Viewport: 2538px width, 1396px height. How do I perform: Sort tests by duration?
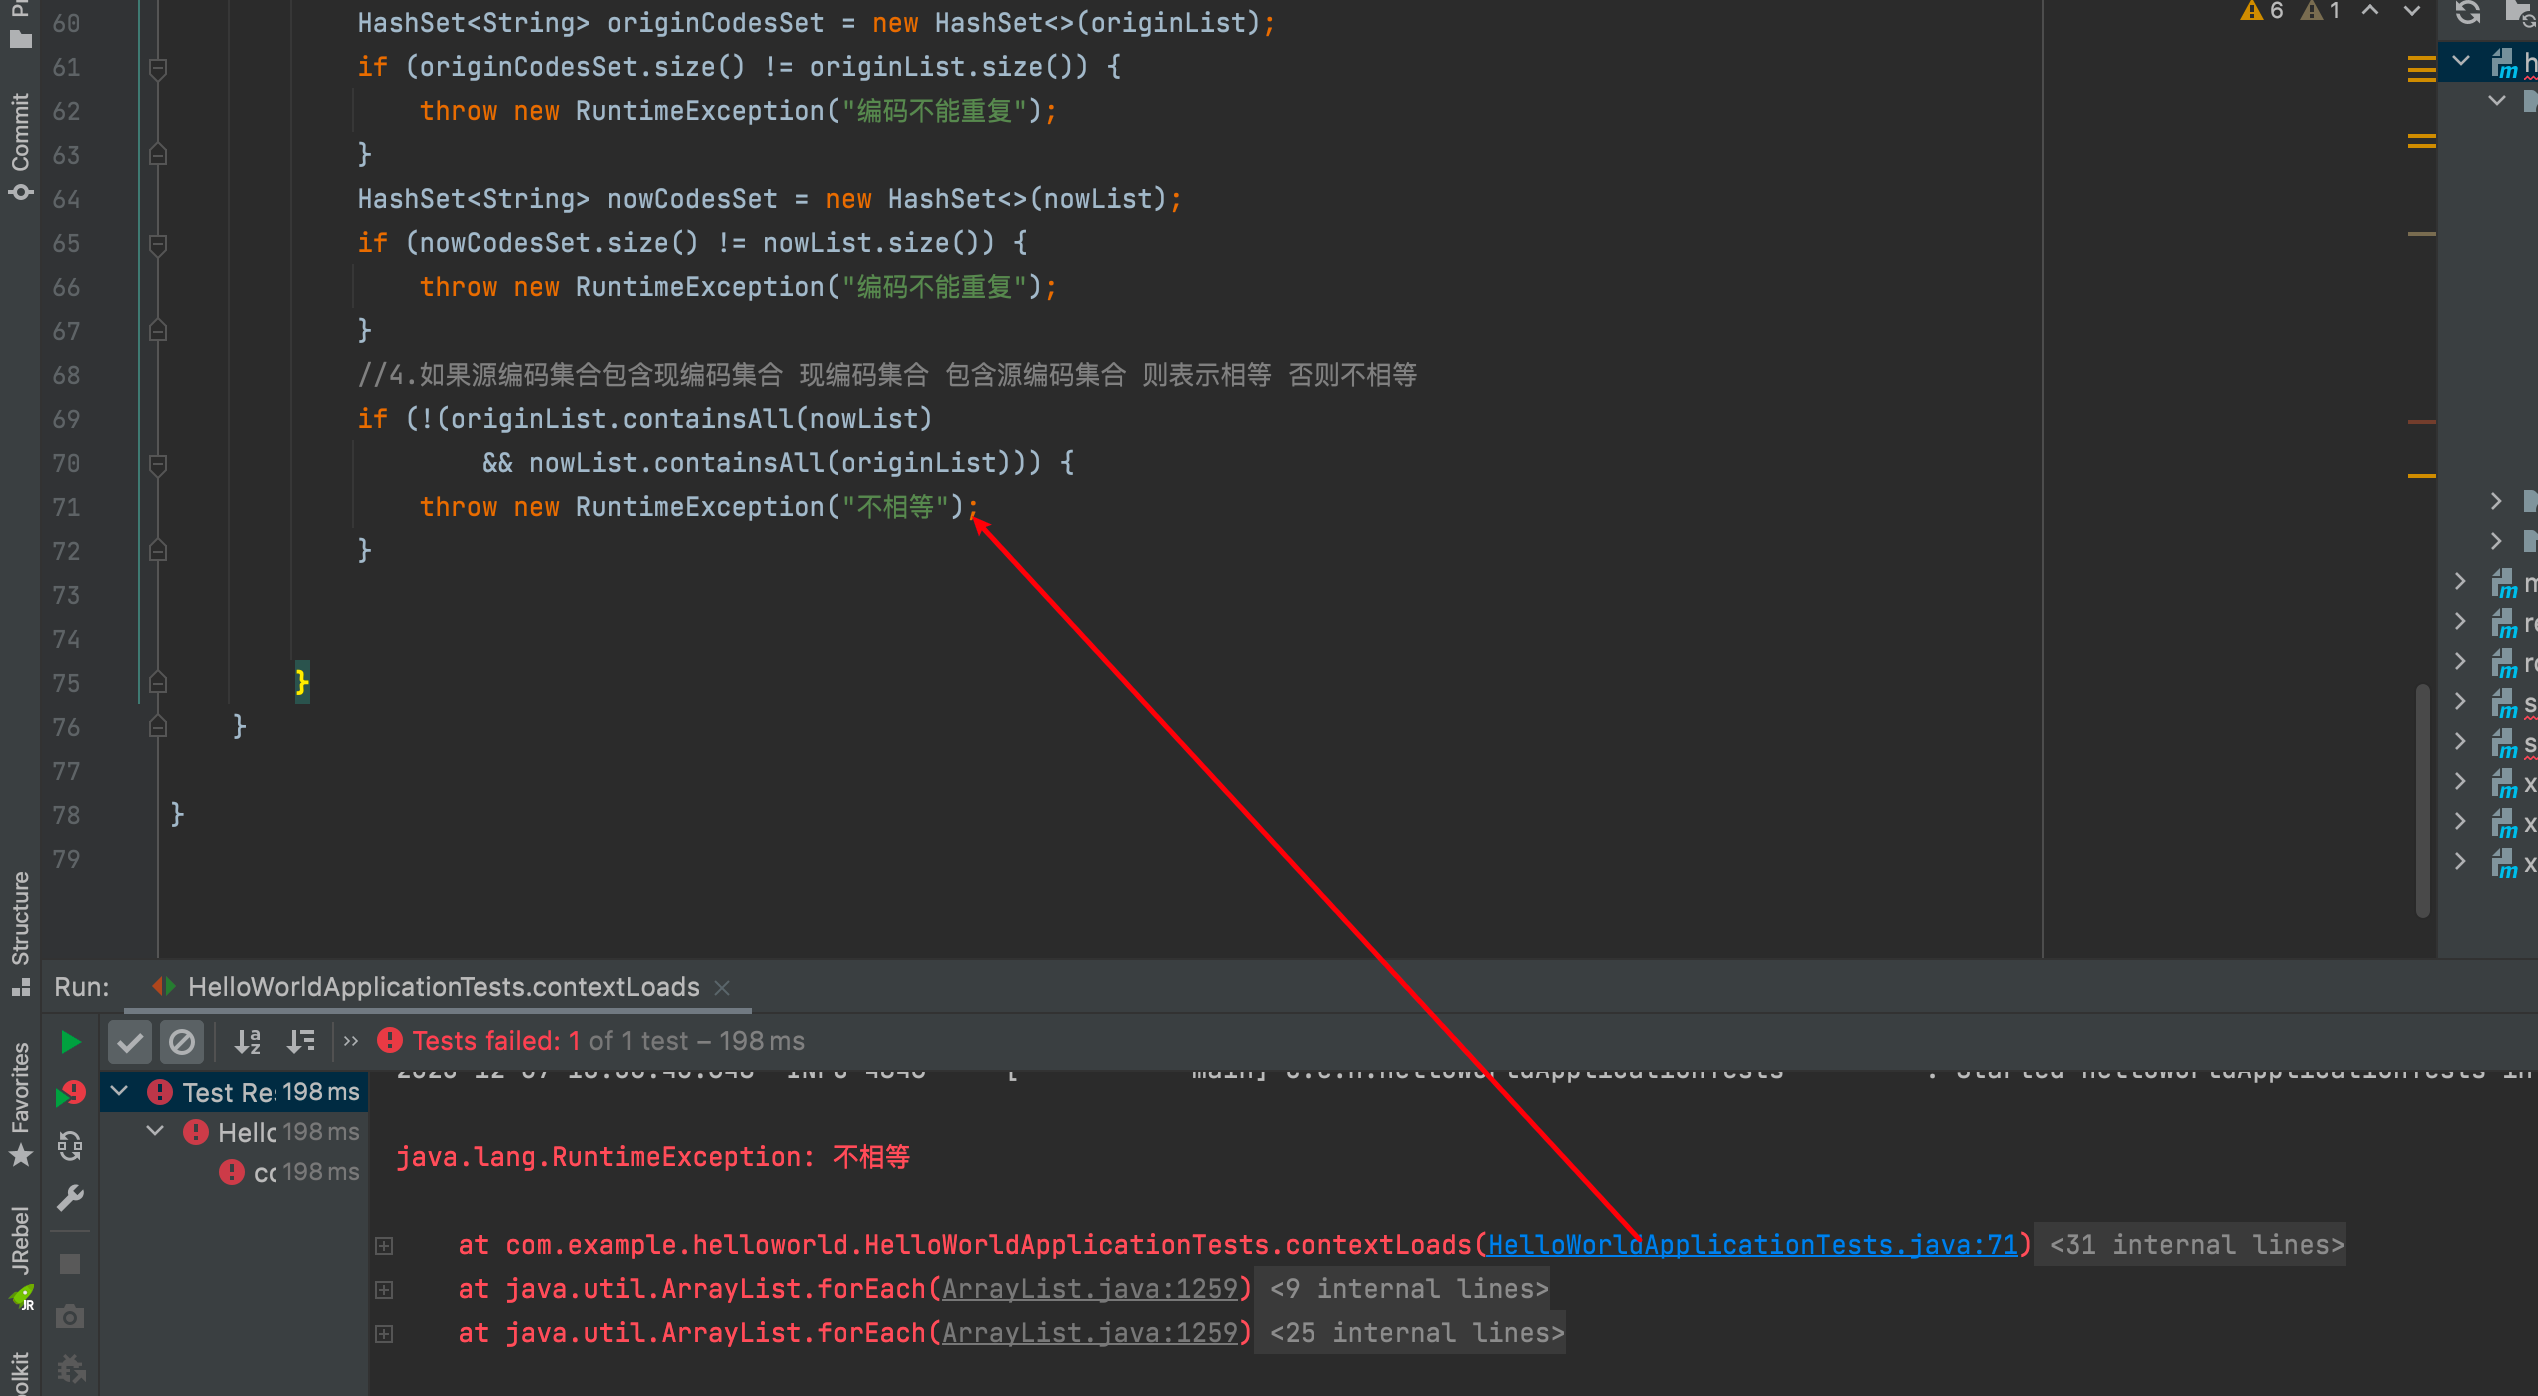(x=300, y=1042)
